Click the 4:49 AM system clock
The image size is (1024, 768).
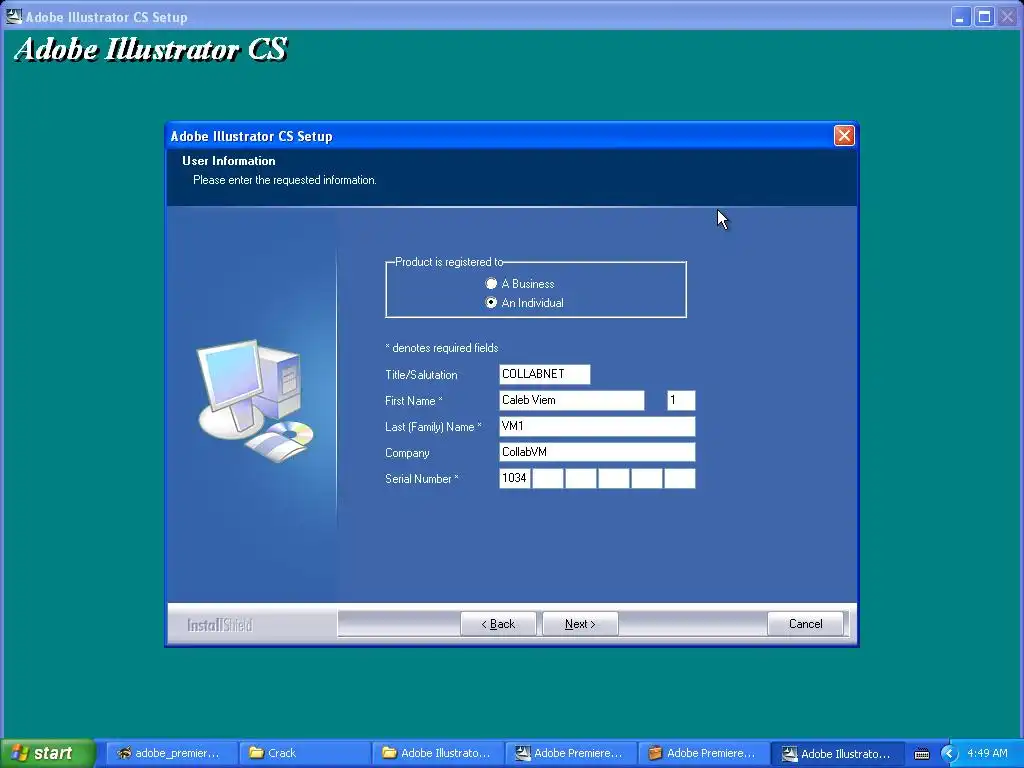[987, 753]
